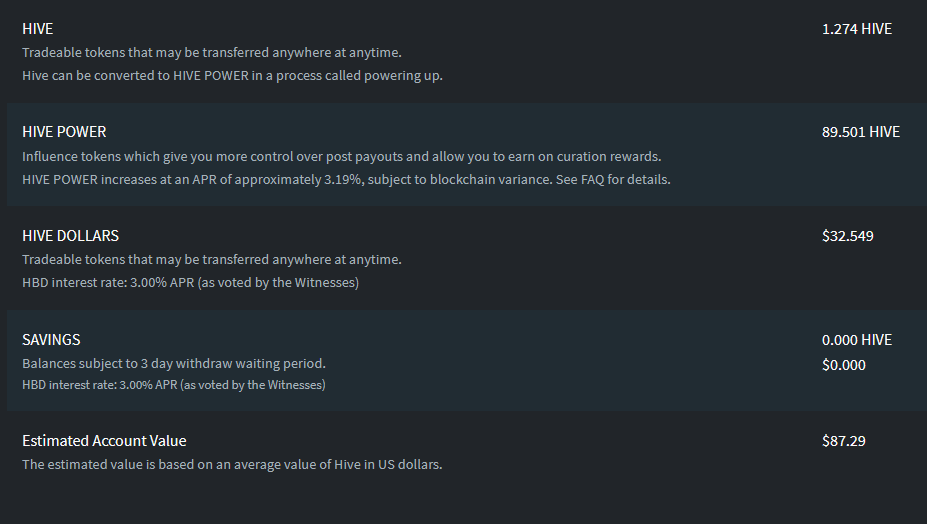Open the 0.000 HIVE savings balance dropdown
The width and height of the screenshot is (927, 524).
pyautogui.click(x=856, y=340)
